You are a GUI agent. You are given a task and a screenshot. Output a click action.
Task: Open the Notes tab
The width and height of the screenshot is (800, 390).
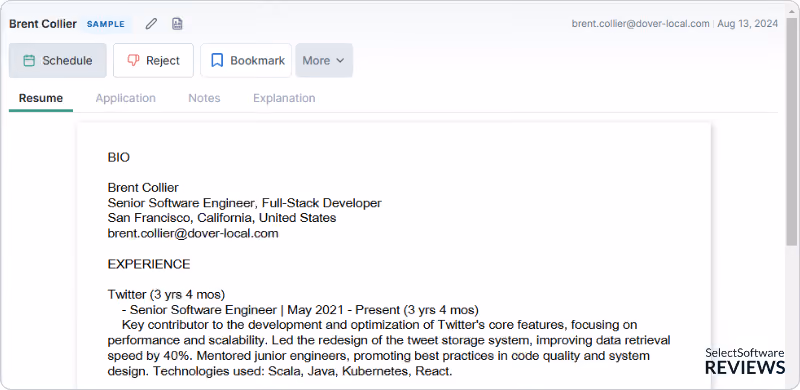[x=204, y=98]
